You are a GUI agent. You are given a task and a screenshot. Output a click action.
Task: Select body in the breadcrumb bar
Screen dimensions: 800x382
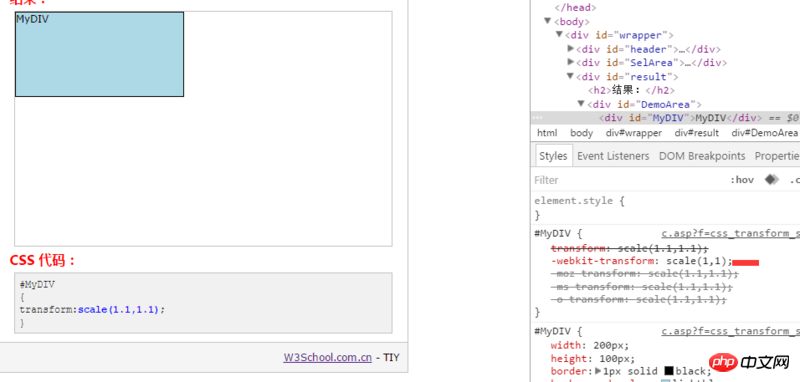pos(581,133)
